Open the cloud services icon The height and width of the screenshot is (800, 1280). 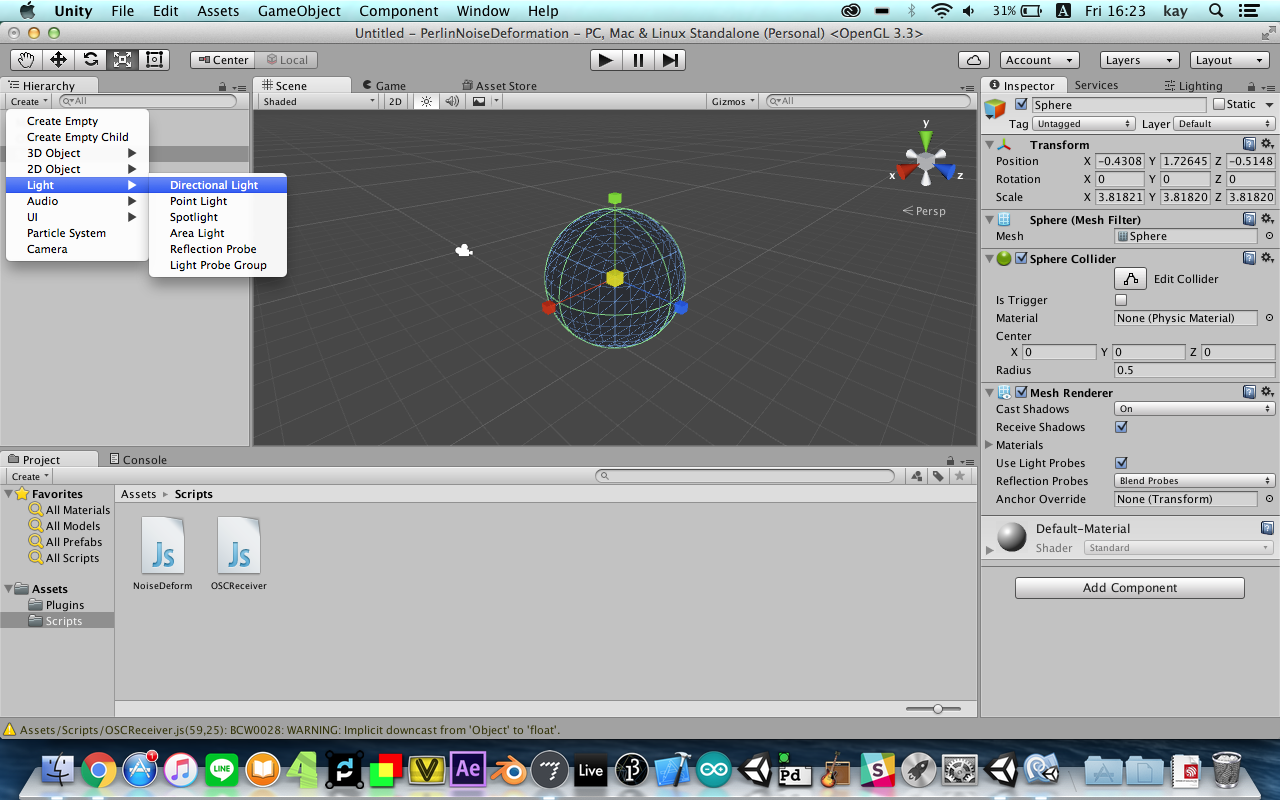tap(974, 60)
